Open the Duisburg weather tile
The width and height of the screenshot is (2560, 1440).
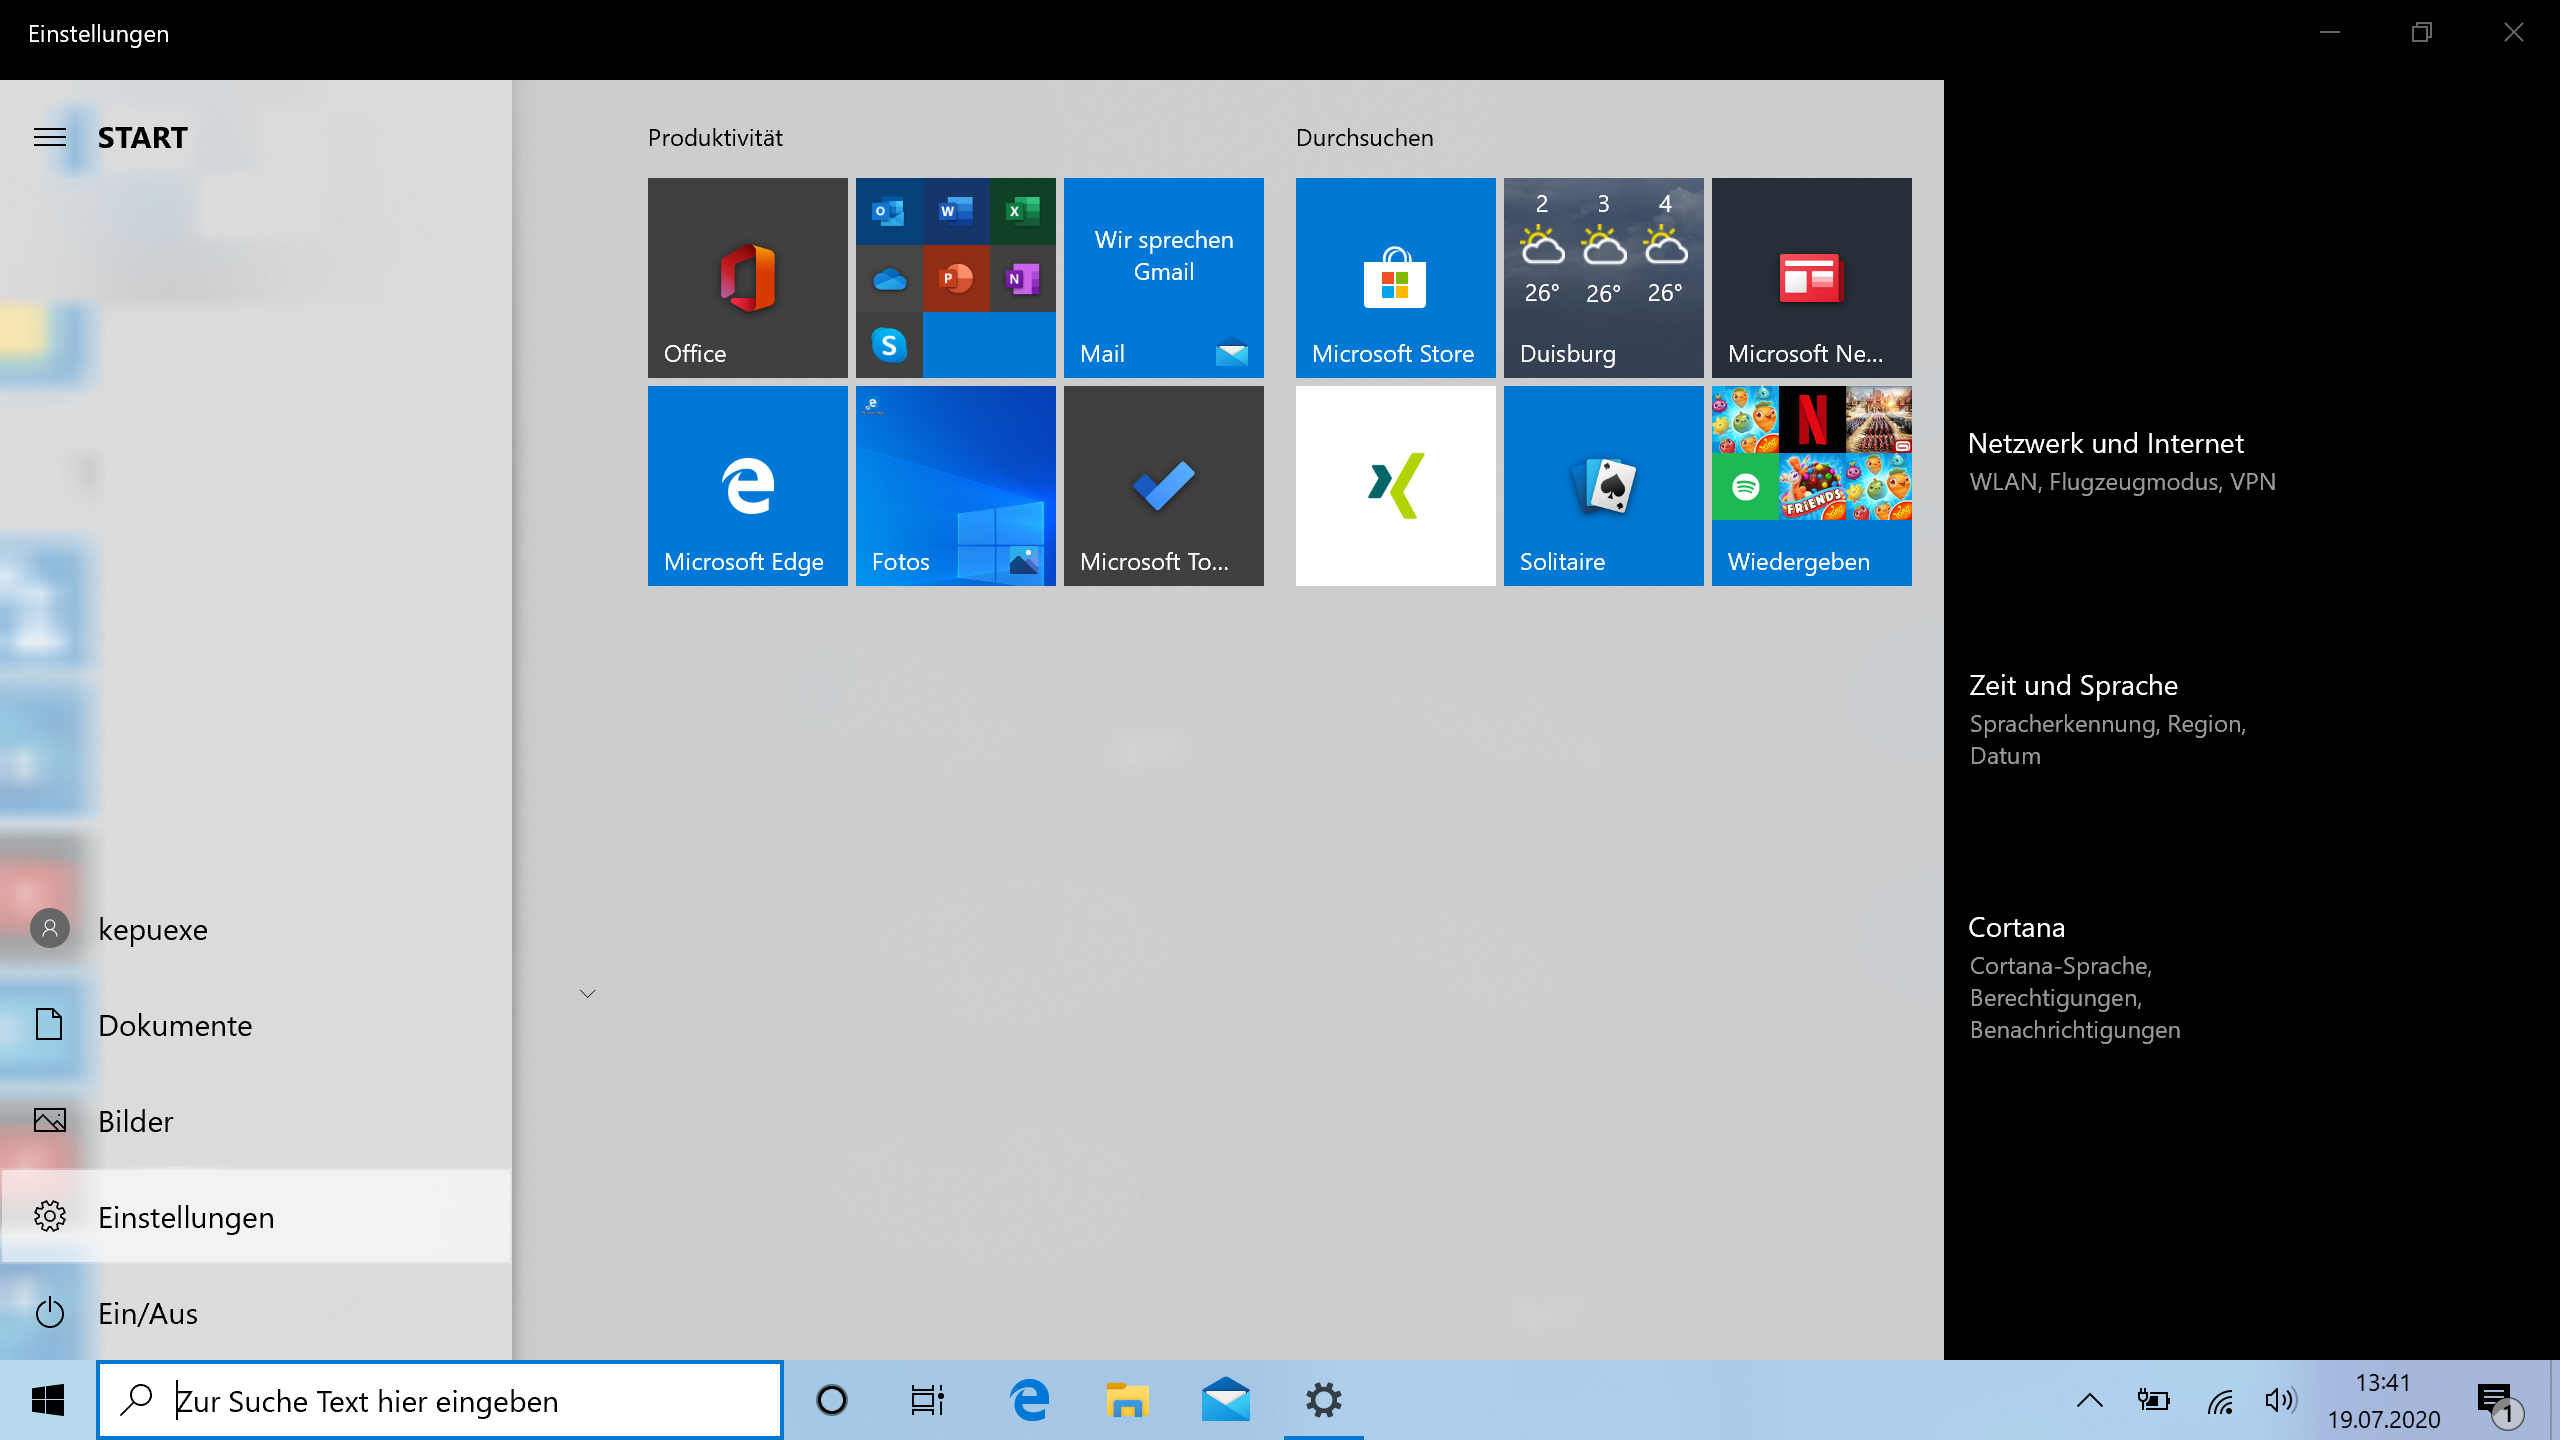coord(1603,277)
